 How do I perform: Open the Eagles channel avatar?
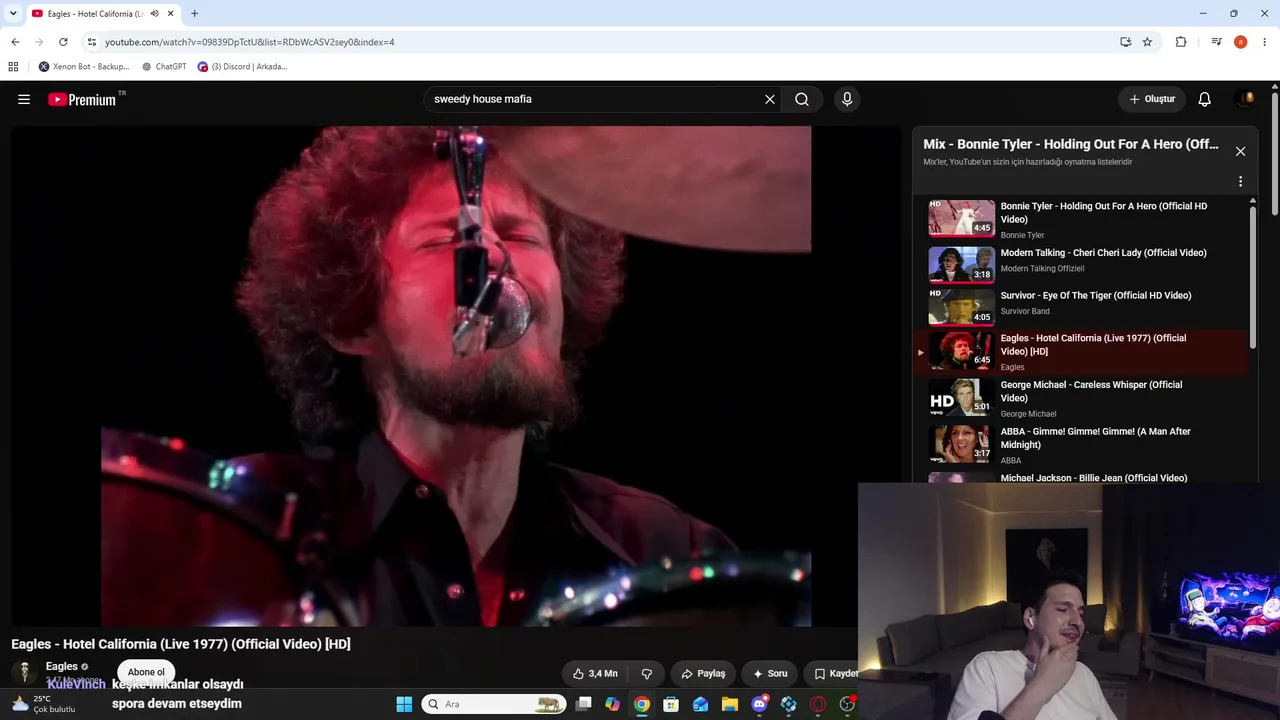(x=24, y=673)
